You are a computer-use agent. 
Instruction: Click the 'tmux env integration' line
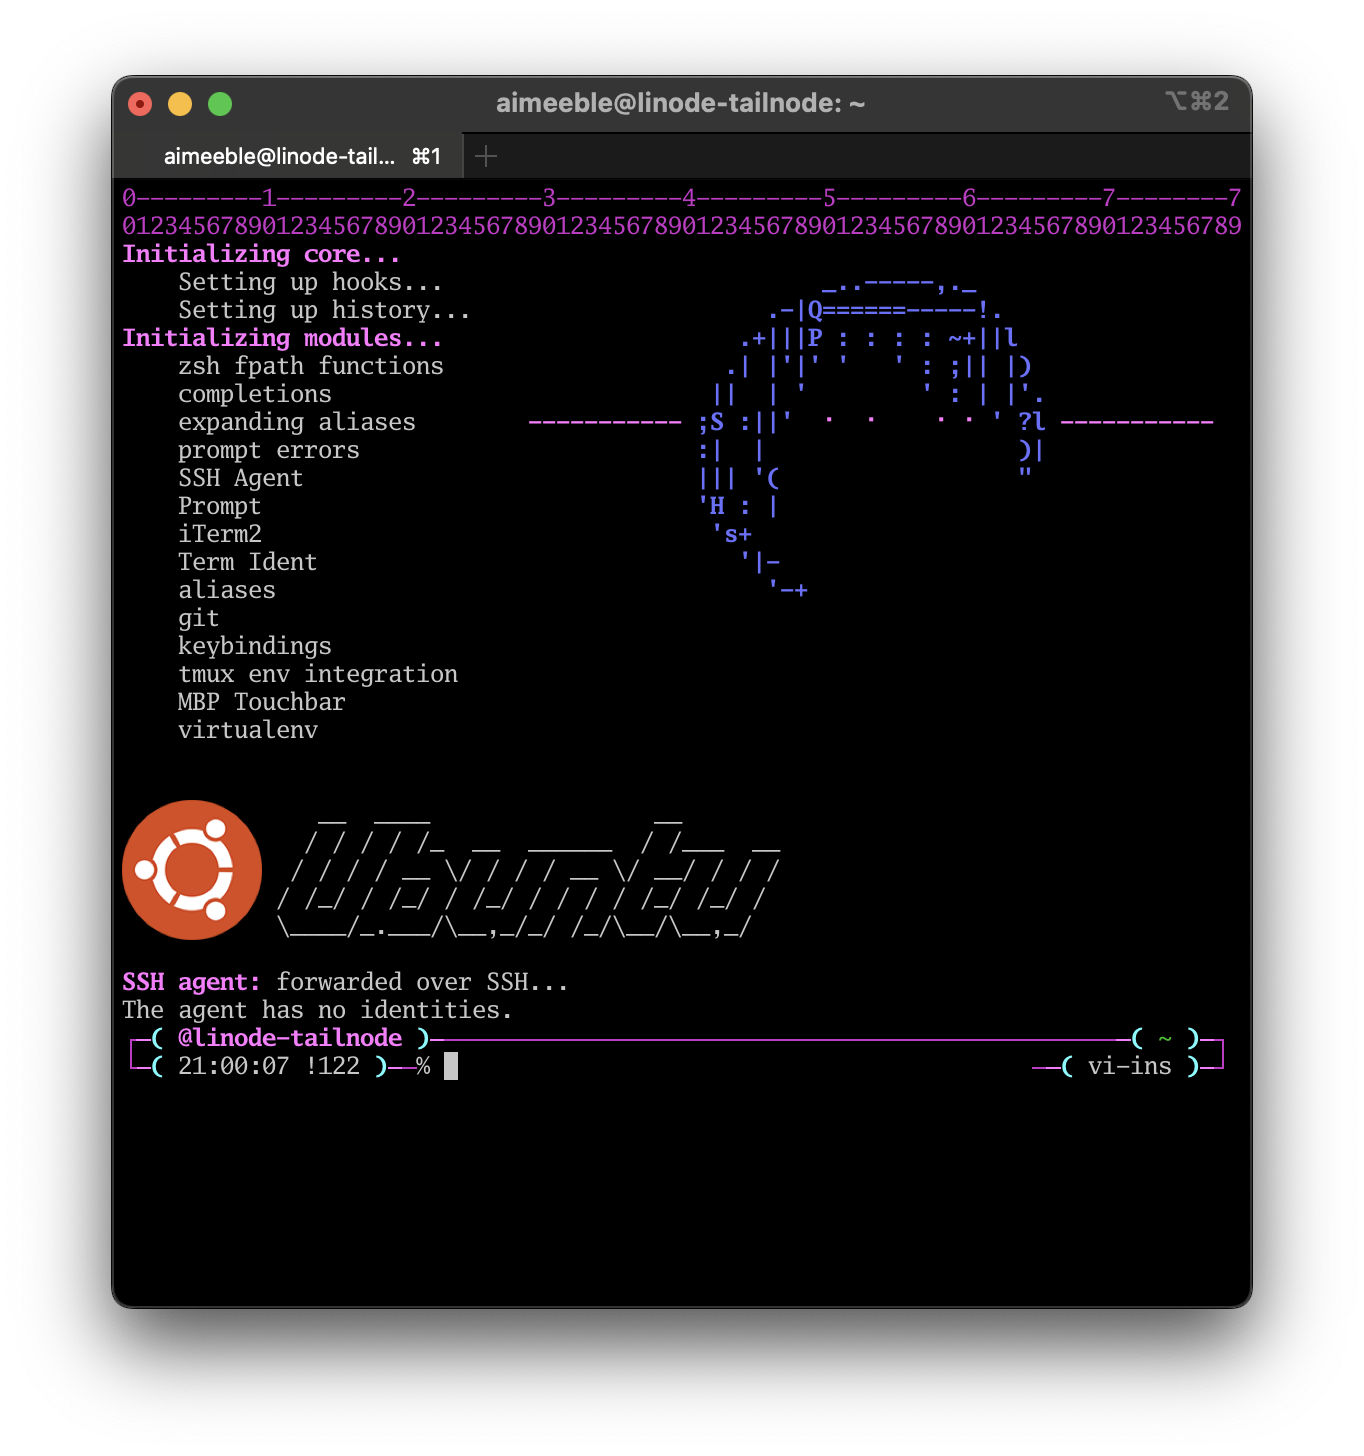coord(317,674)
